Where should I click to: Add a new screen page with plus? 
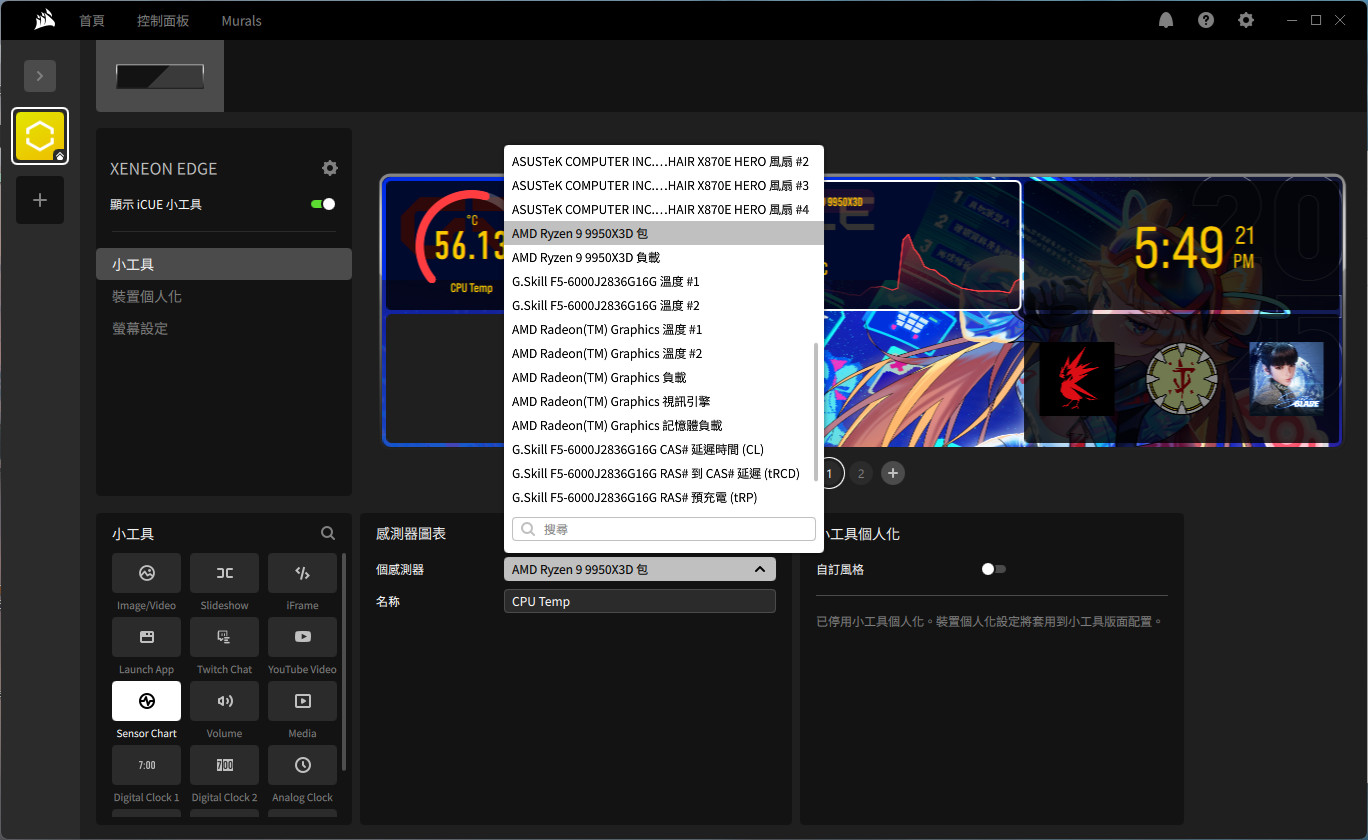(893, 473)
